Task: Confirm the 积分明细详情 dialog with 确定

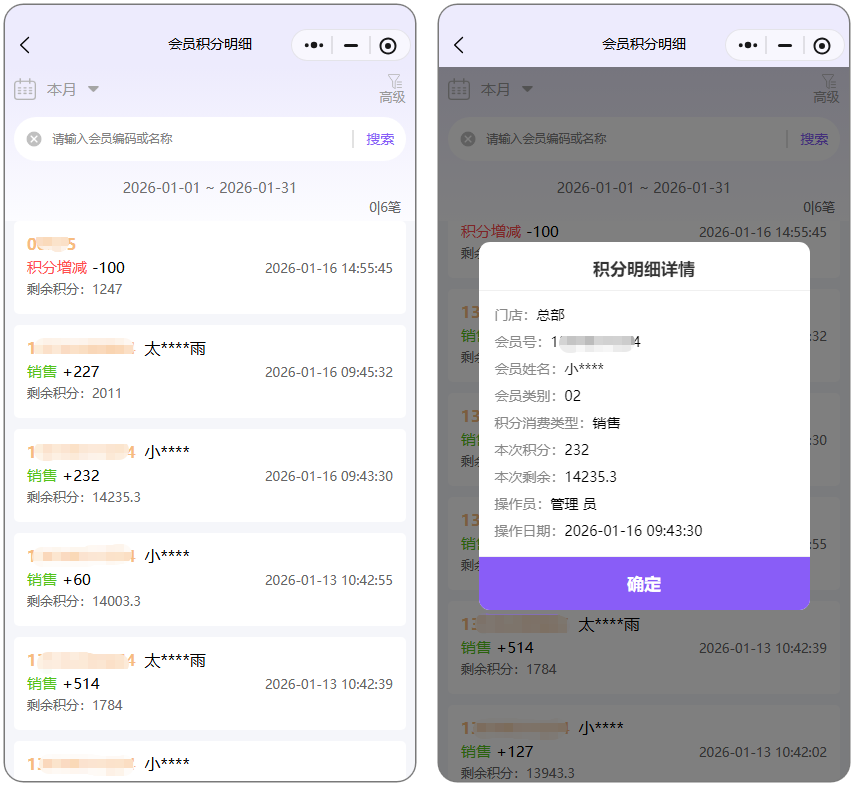Action: click(644, 584)
